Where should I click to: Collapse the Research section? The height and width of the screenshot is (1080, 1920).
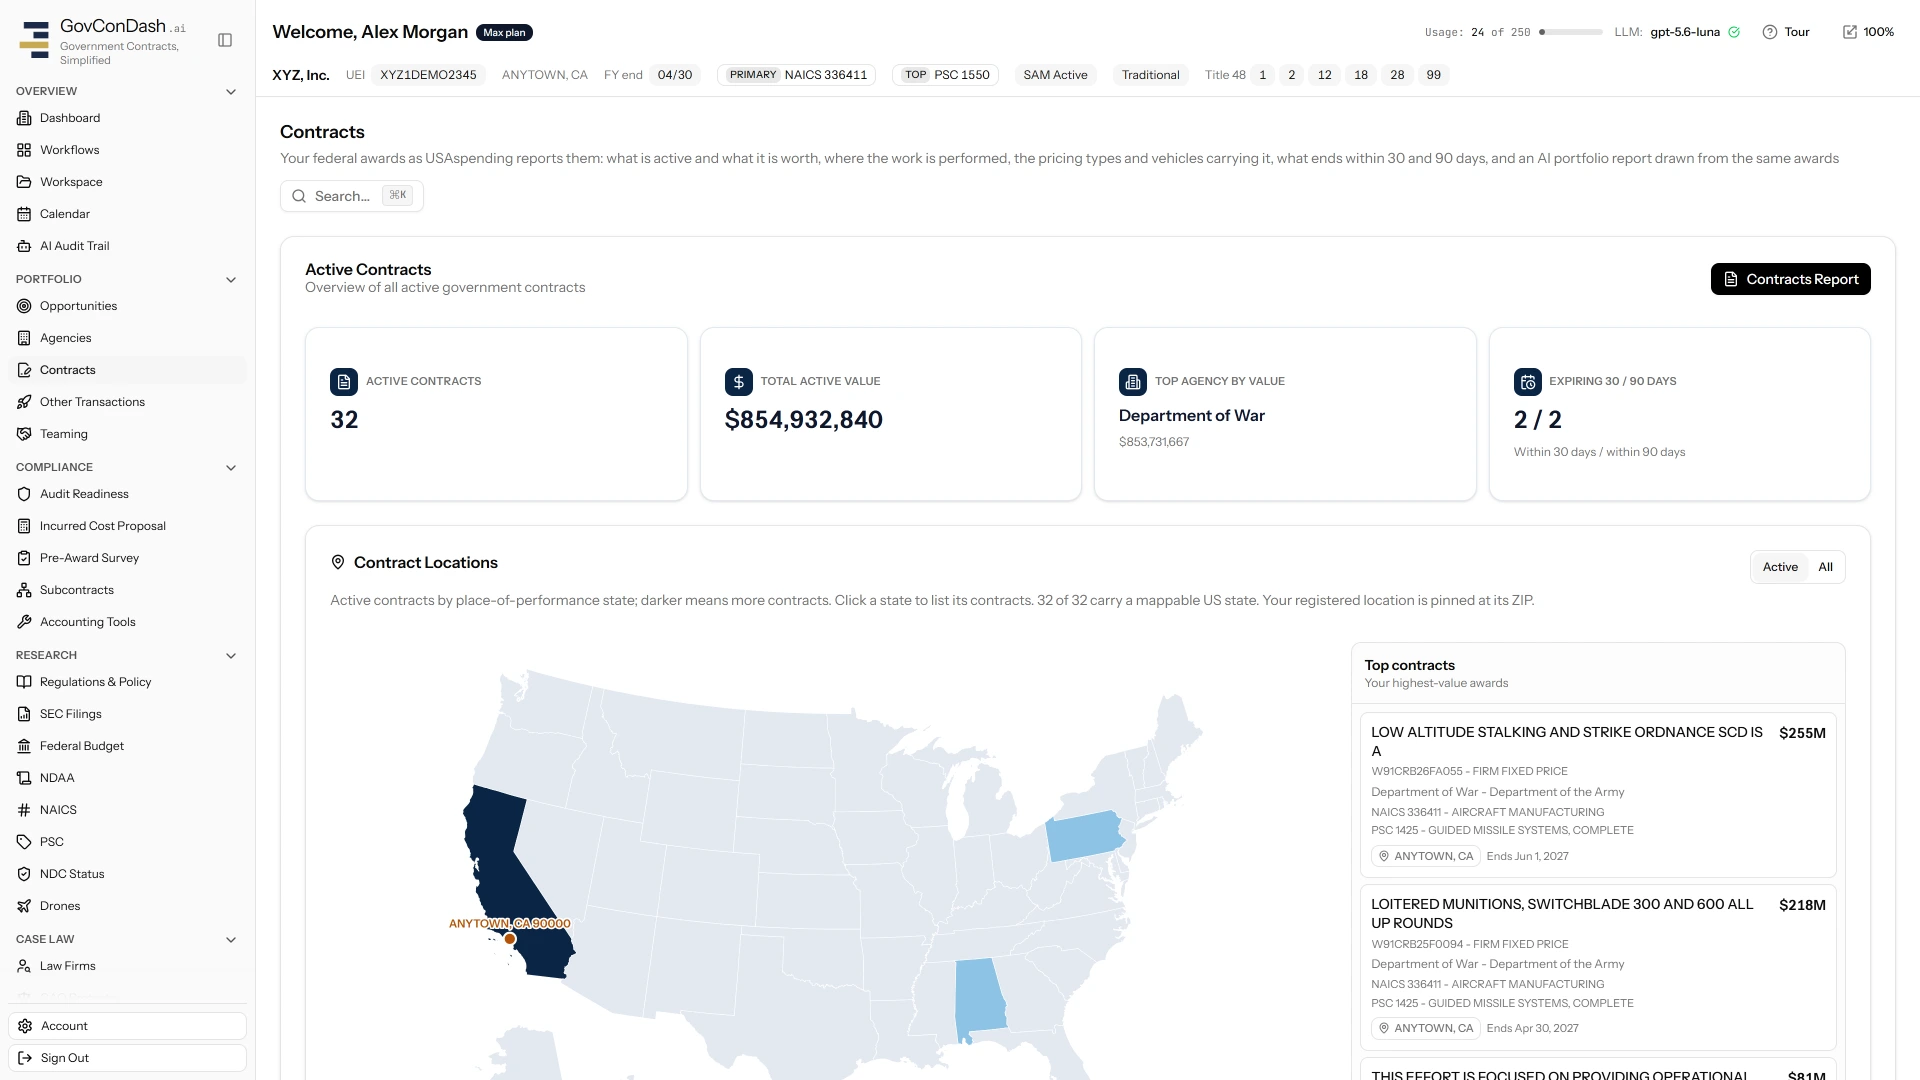[231, 656]
